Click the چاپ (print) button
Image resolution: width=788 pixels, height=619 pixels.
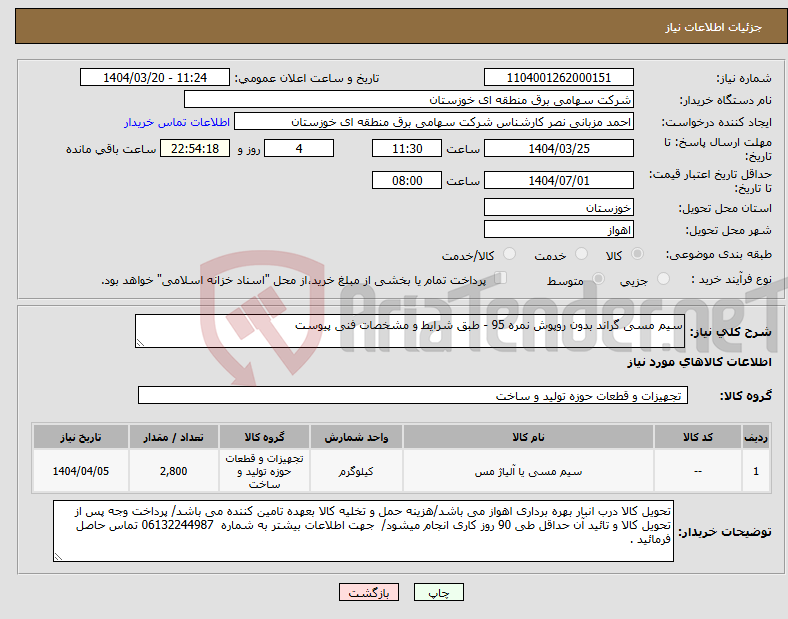pyautogui.click(x=438, y=592)
